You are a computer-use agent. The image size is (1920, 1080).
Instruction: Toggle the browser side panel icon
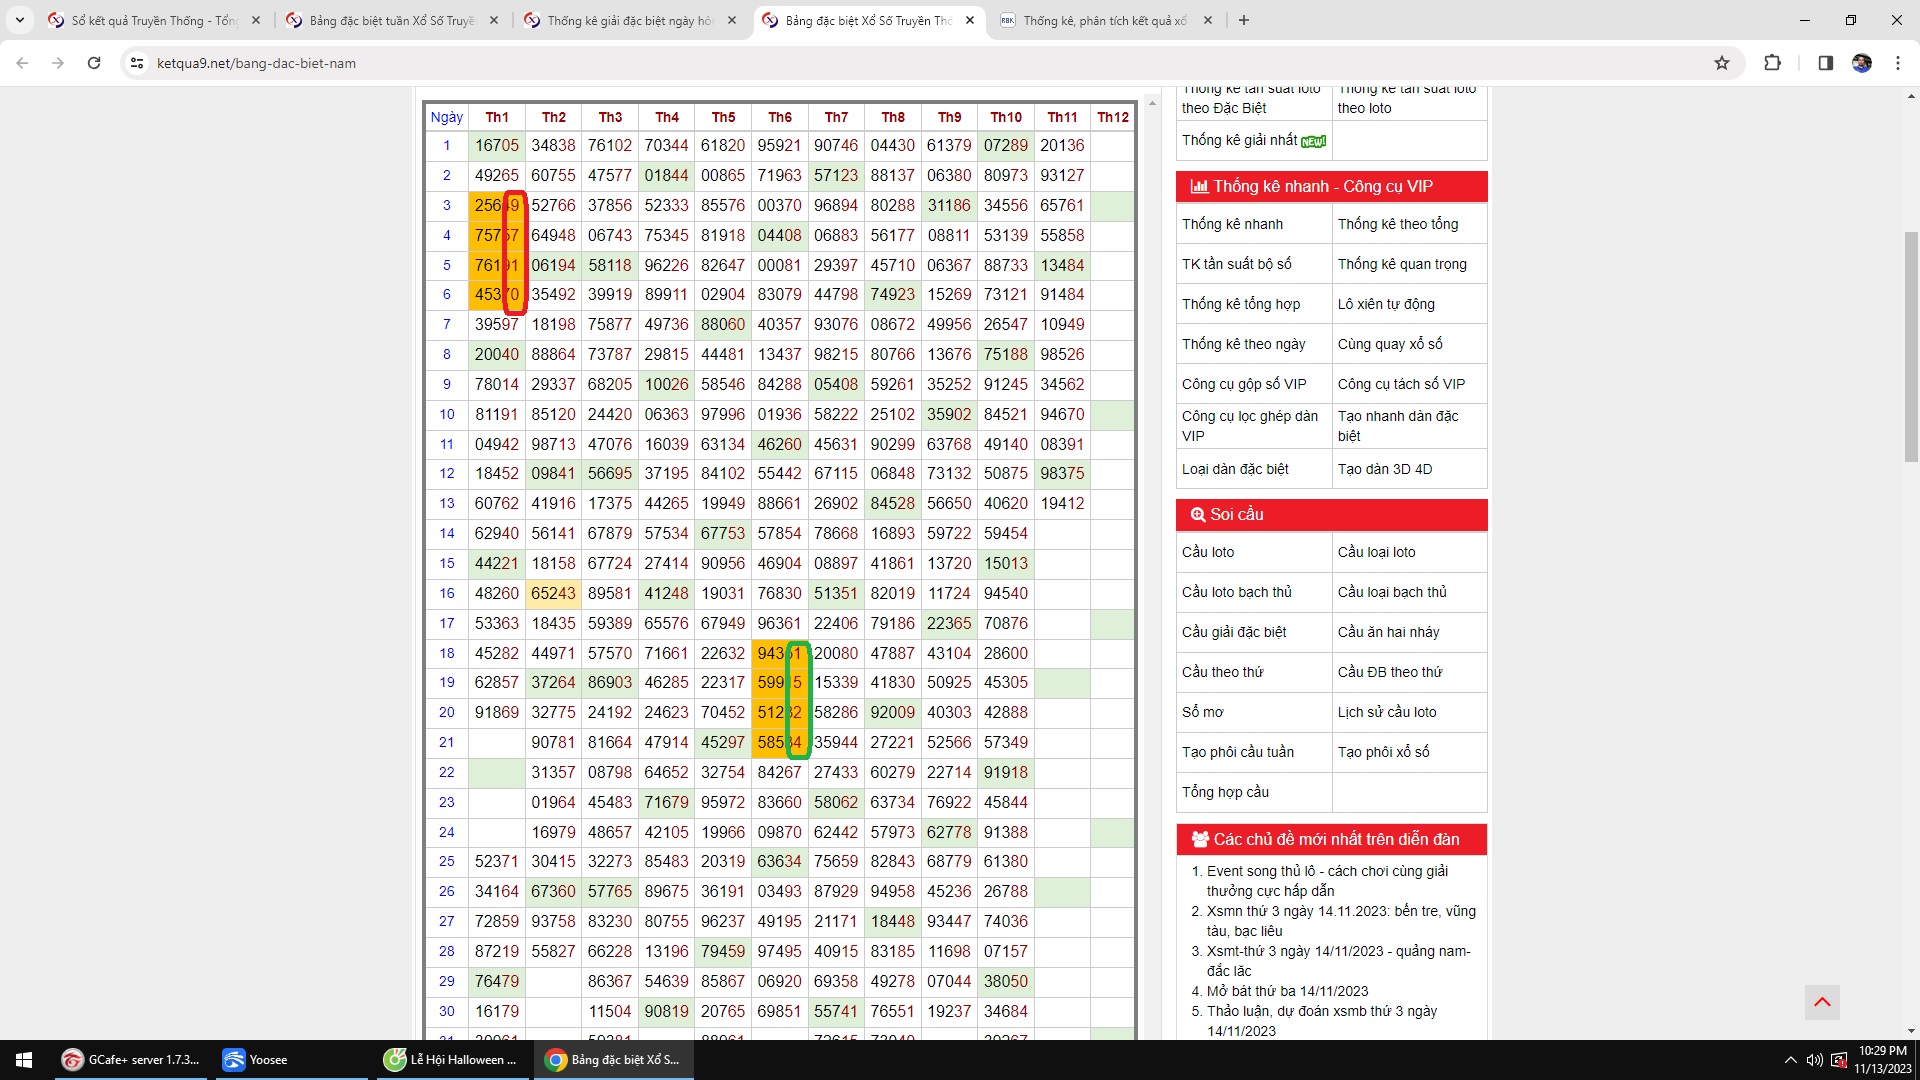tap(1825, 63)
